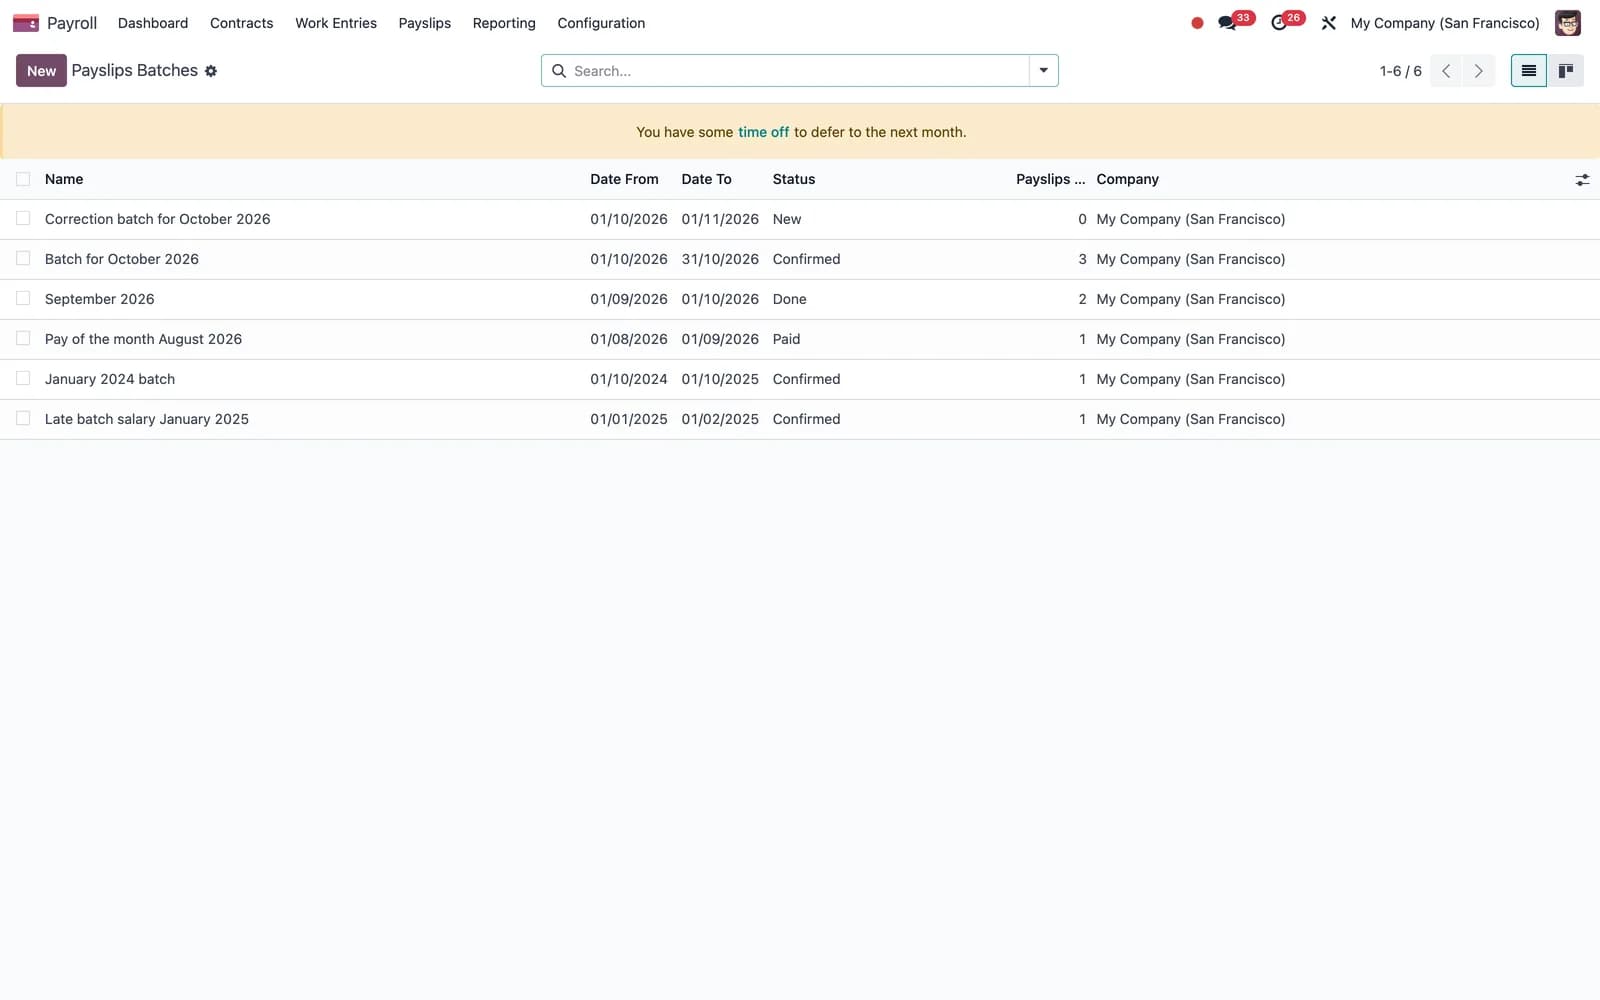Check the September 2026 row
This screenshot has width=1600, height=1000.
point(23,299)
